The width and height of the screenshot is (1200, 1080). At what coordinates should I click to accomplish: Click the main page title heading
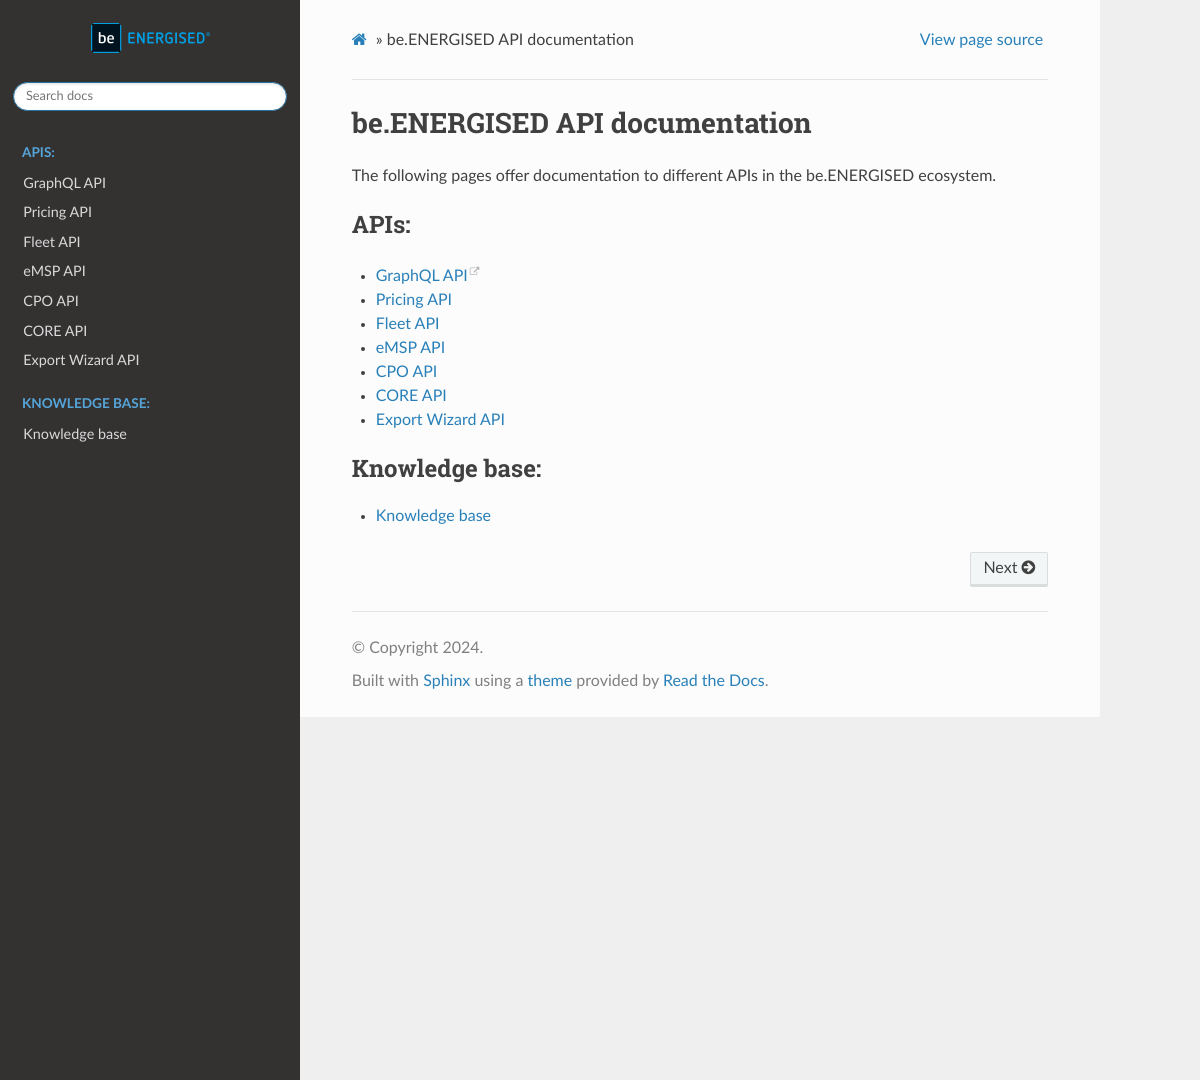coord(581,123)
